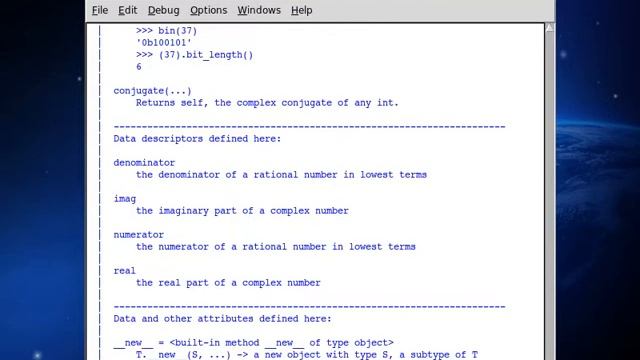The height and width of the screenshot is (360, 640).
Task: Open the Windows menu
Action: click(x=259, y=10)
